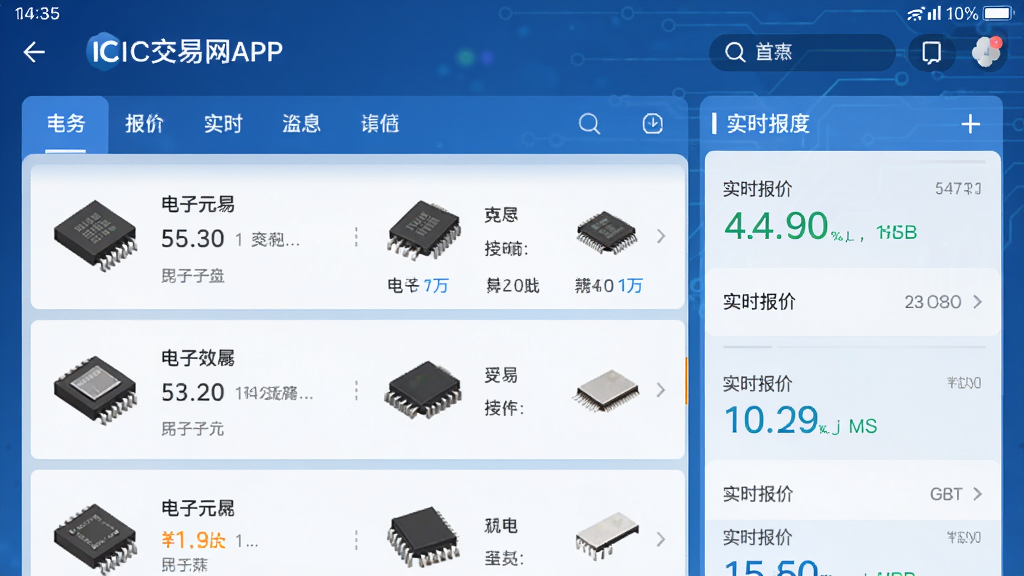Image resolution: width=1024 pixels, height=576 pixels.
Task: Click the 克恩 label in first row
Action: pos(501,215)
